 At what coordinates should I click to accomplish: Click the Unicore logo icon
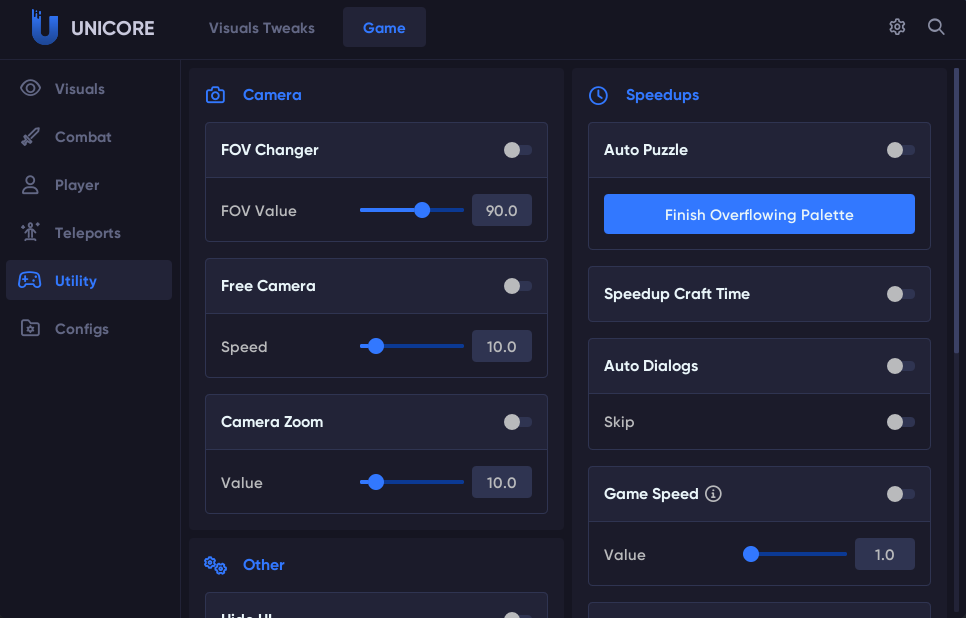coord(44,28)
